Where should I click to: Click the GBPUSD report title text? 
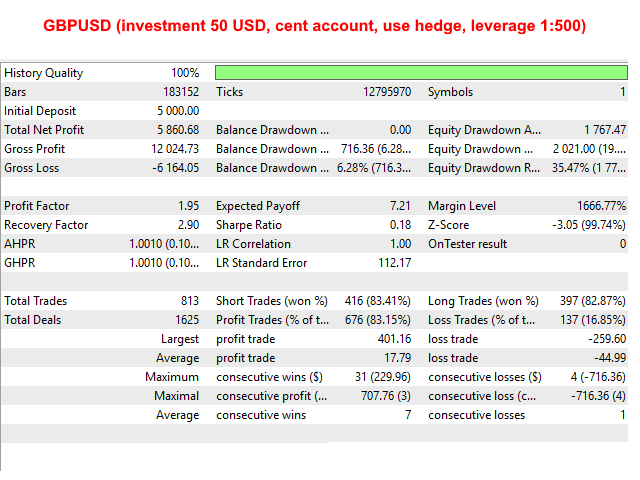[x=320, y=24]
